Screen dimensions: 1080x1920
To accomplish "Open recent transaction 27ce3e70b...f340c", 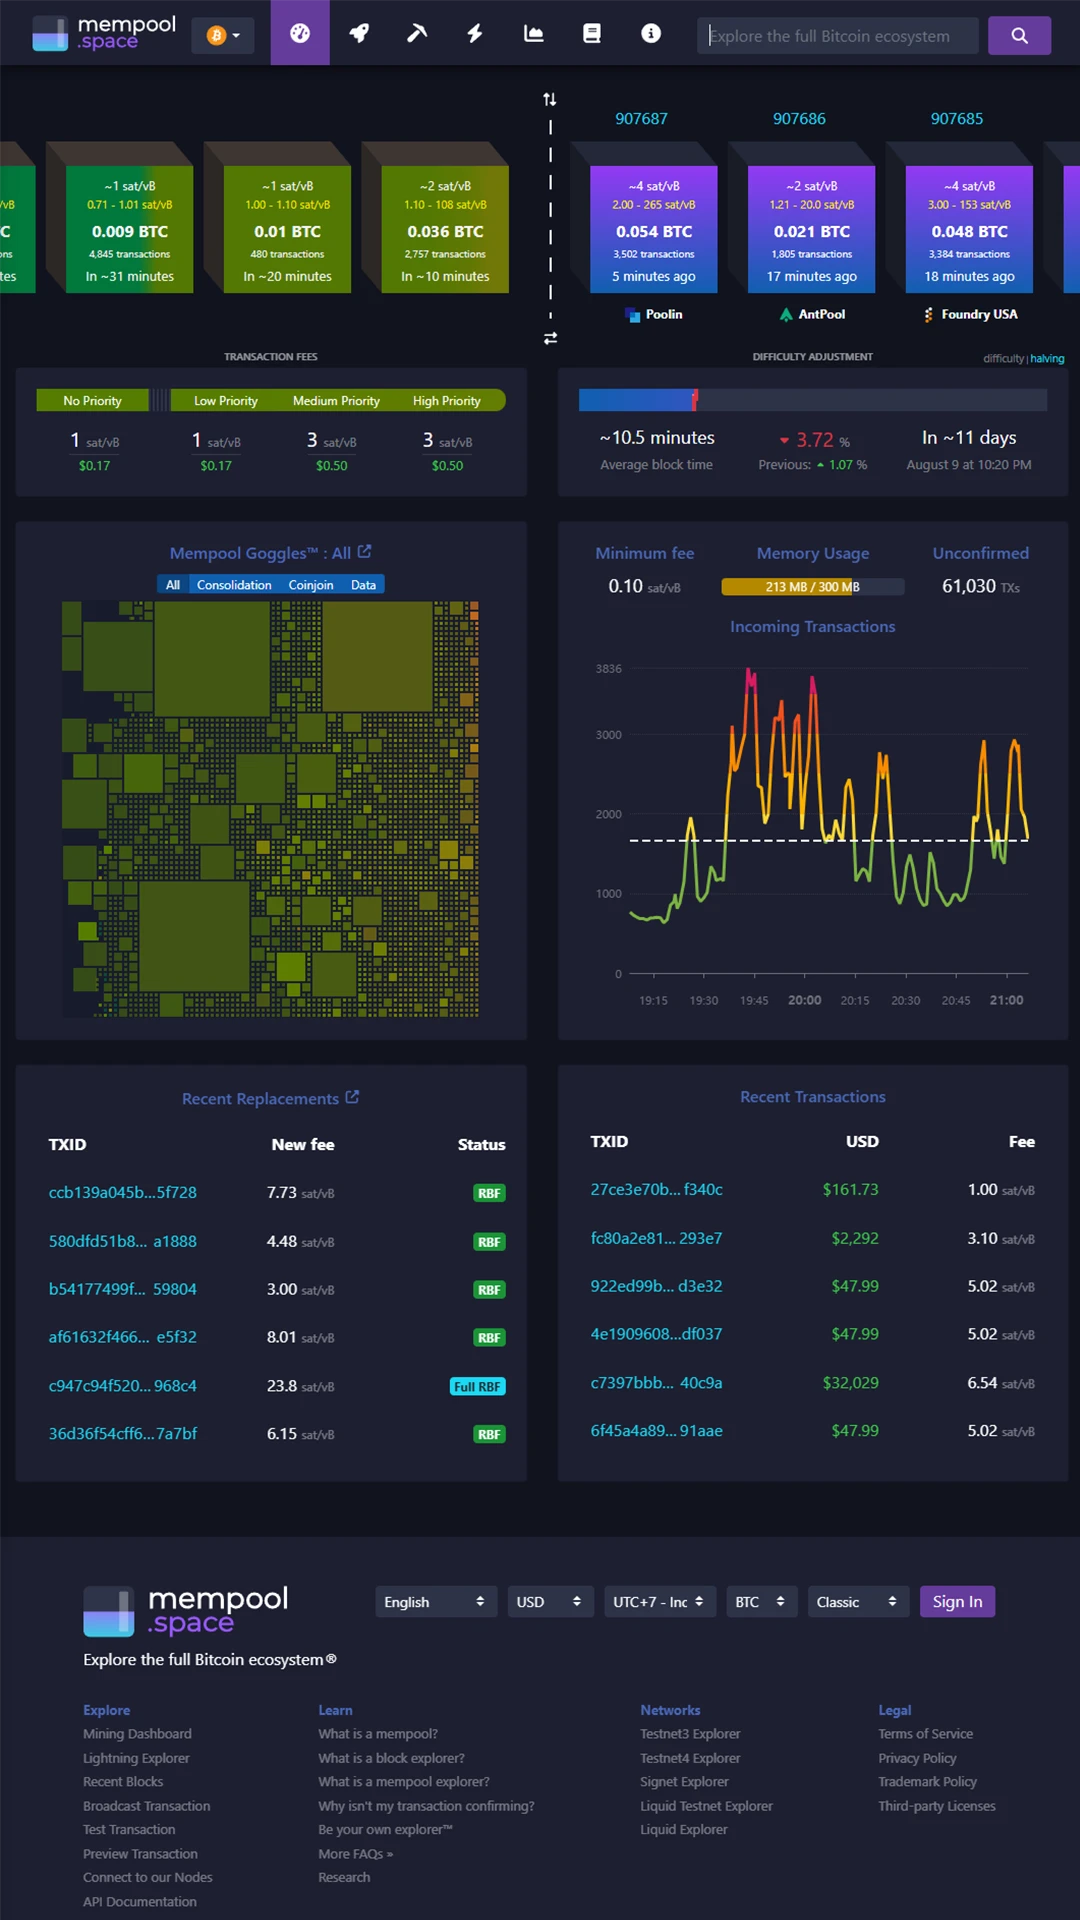I will [657, 1190].
